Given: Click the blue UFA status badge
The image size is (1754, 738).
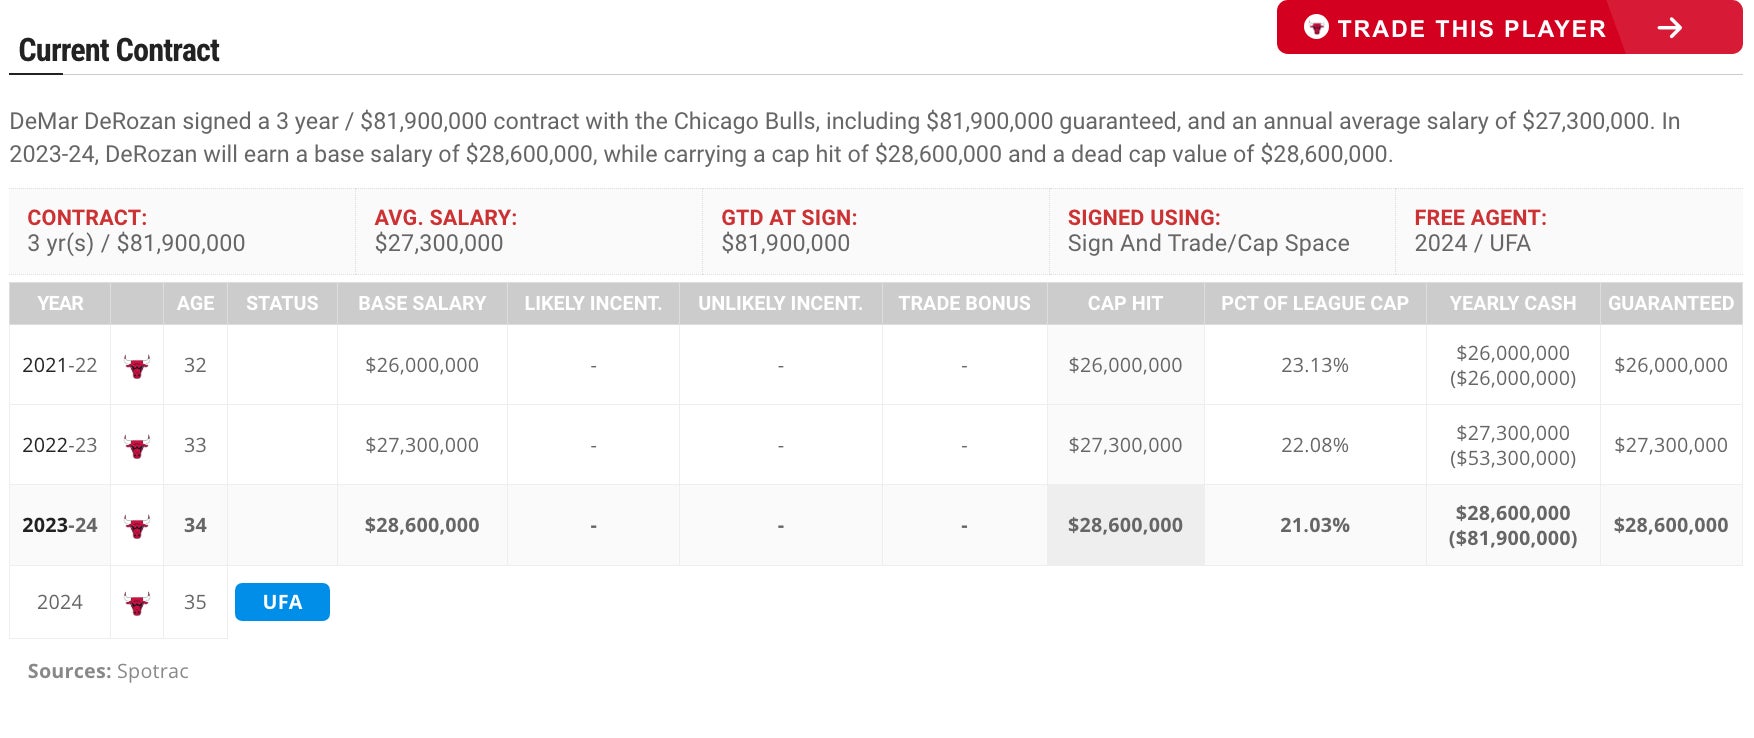Looking at the screenshot, I should coord(282,602).
